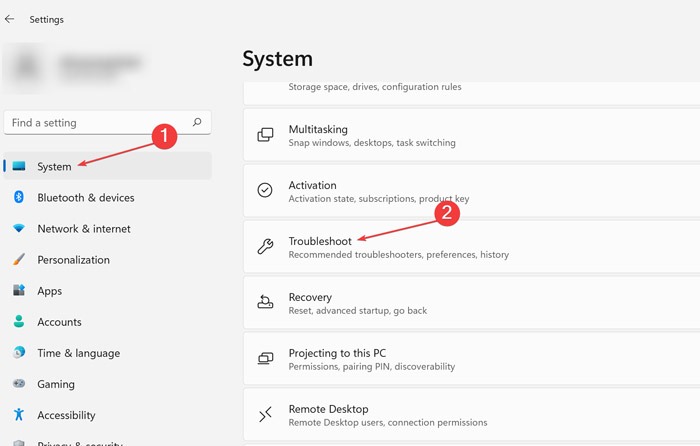
Task: Click the Multitasking windows icon
Action: 265,135
